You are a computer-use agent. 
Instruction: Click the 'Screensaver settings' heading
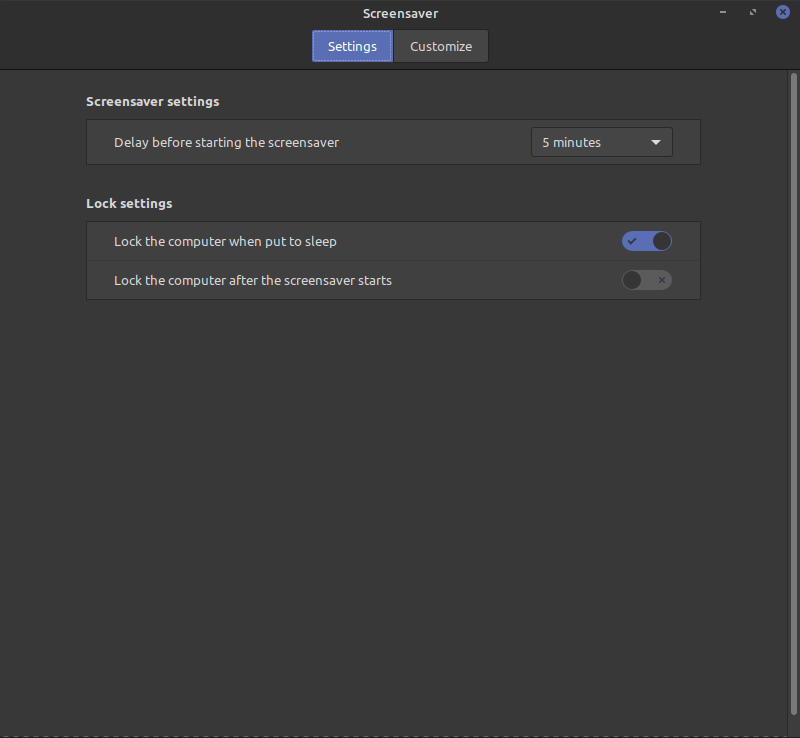tap(153, 102)
